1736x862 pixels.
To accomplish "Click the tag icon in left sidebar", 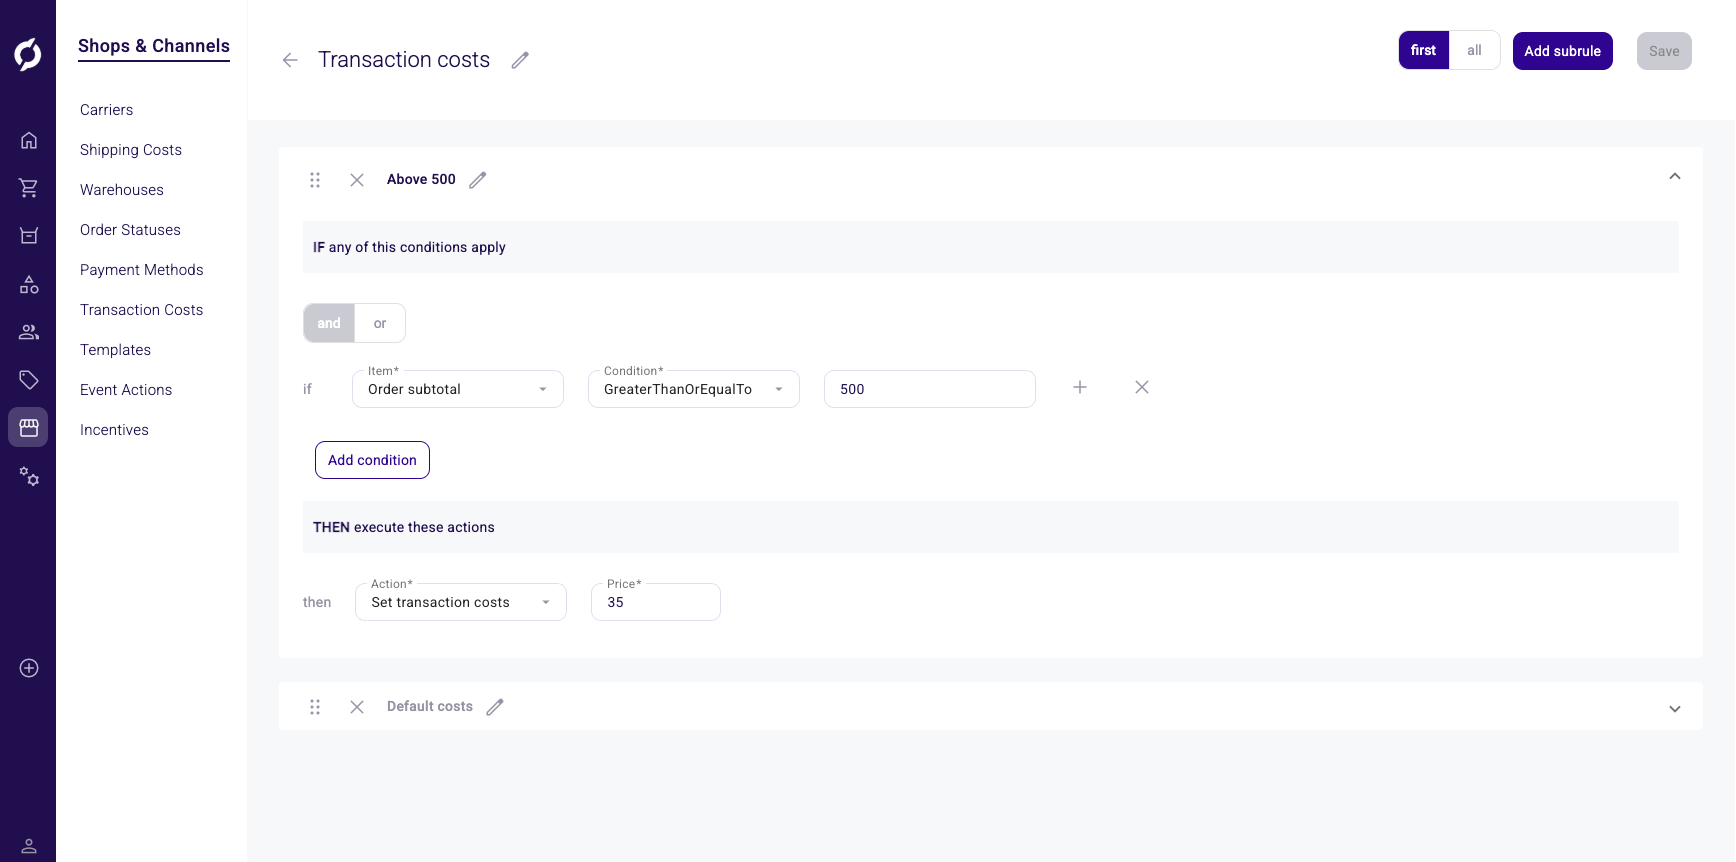I will 29,380.
